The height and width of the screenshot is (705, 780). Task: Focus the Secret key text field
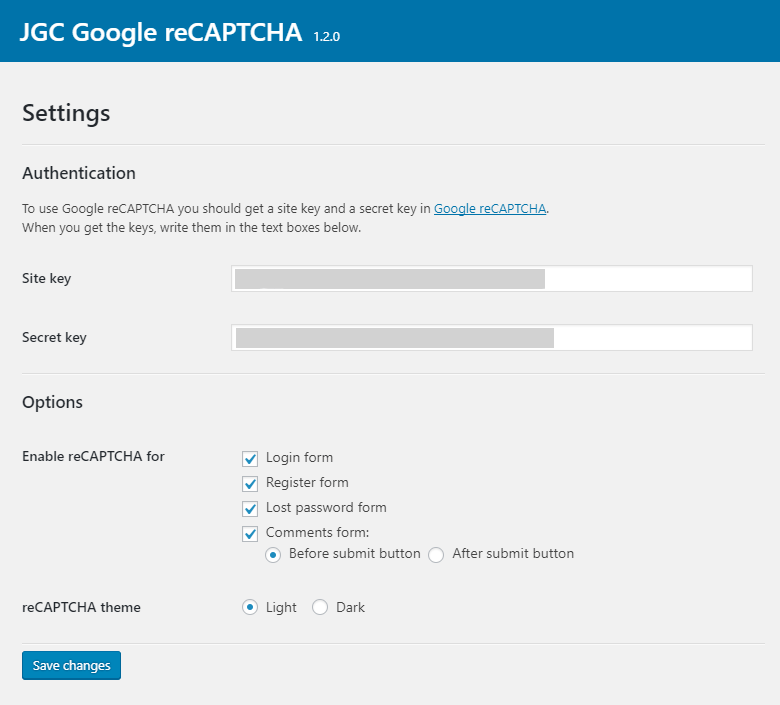(491, 337)
